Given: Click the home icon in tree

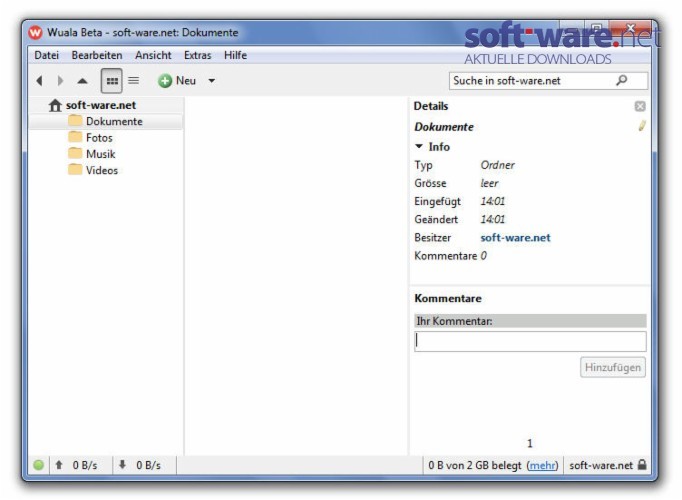Looking at the screenshot, I should (55, 105).
